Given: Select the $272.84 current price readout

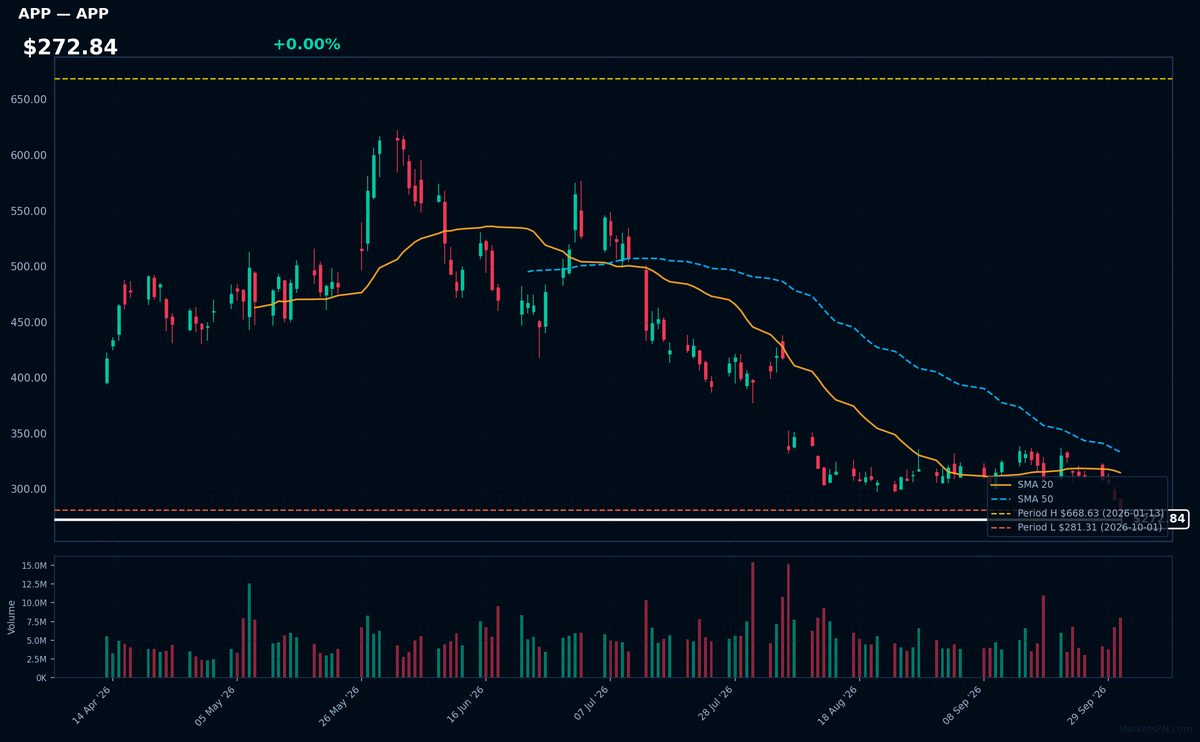Looking at the screenshot, I should pos(70,47).
